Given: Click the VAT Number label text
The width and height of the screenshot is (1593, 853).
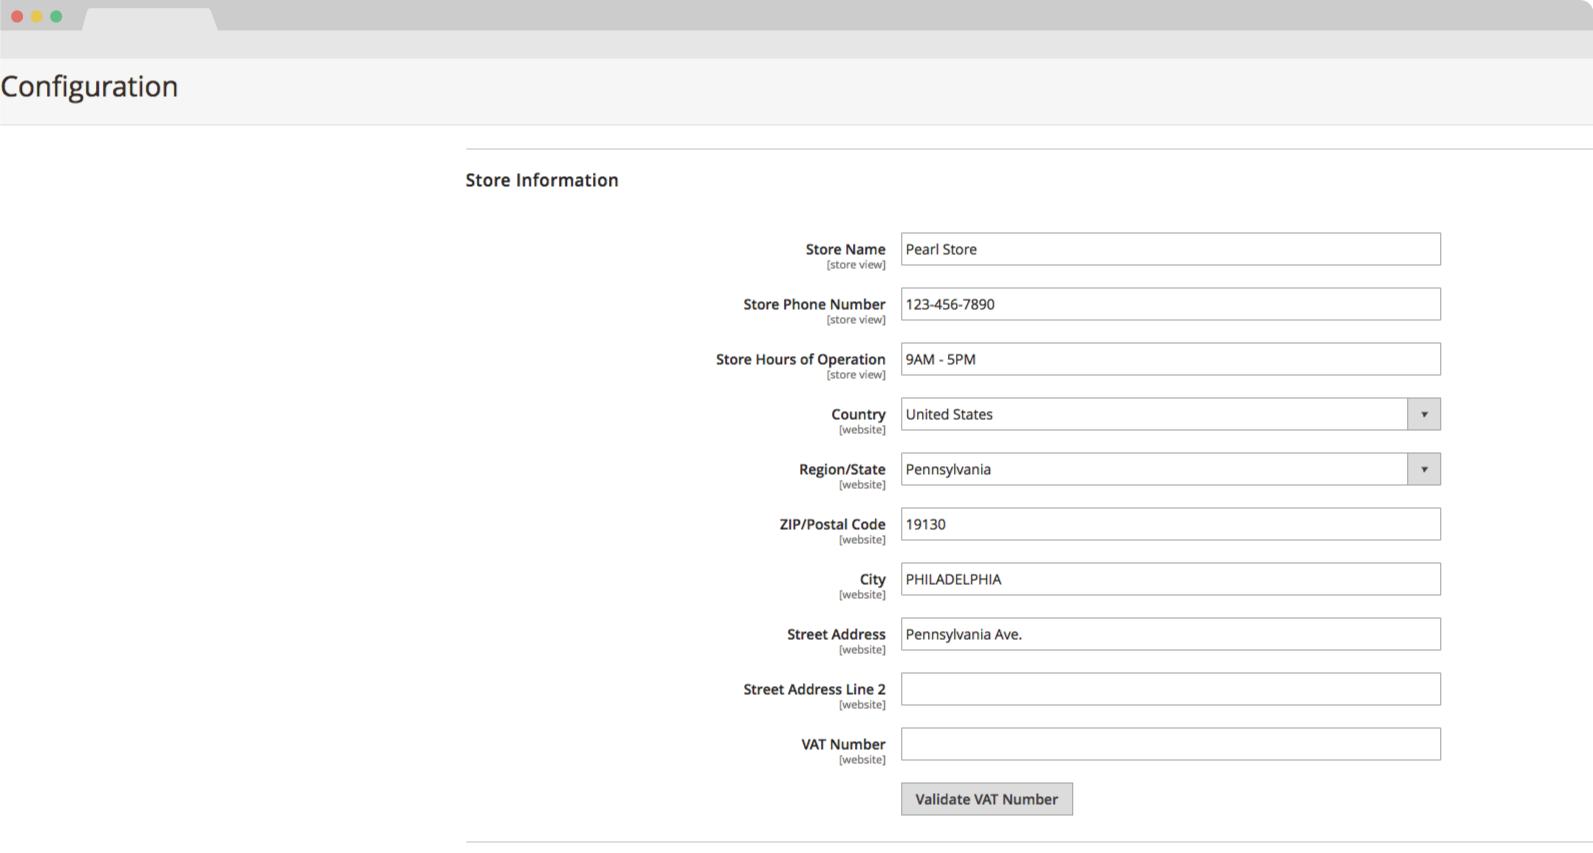Looking at the screenshot, I should (843, 744).
